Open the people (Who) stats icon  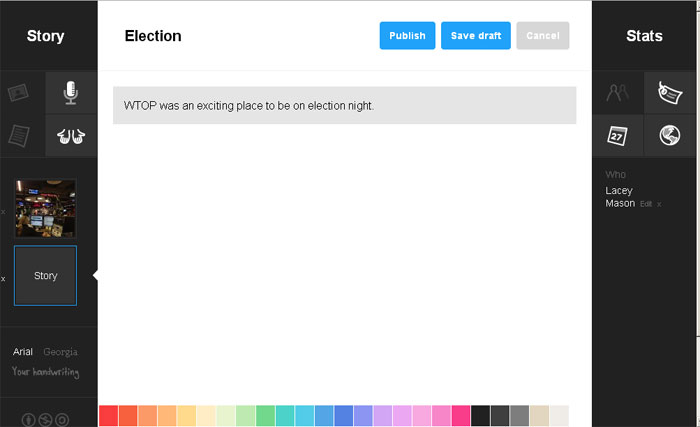(618, 93)
